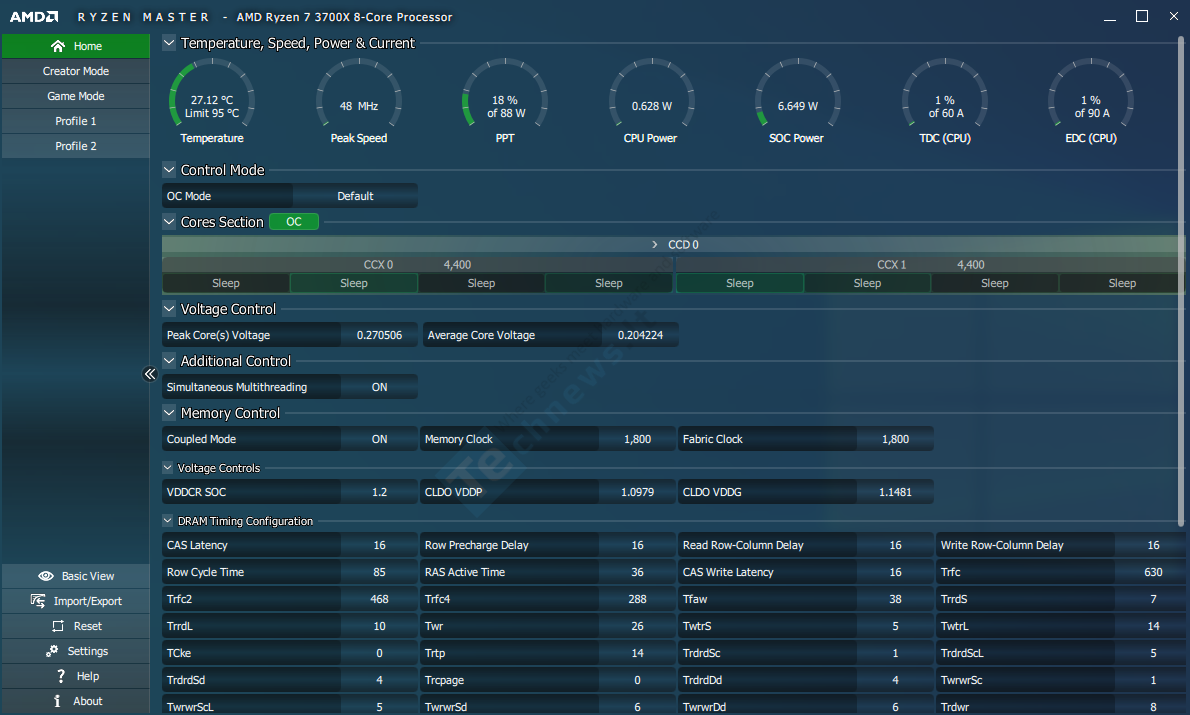
Task: Click the VDDCR SOC value 1.2
Action: point(379,493)
